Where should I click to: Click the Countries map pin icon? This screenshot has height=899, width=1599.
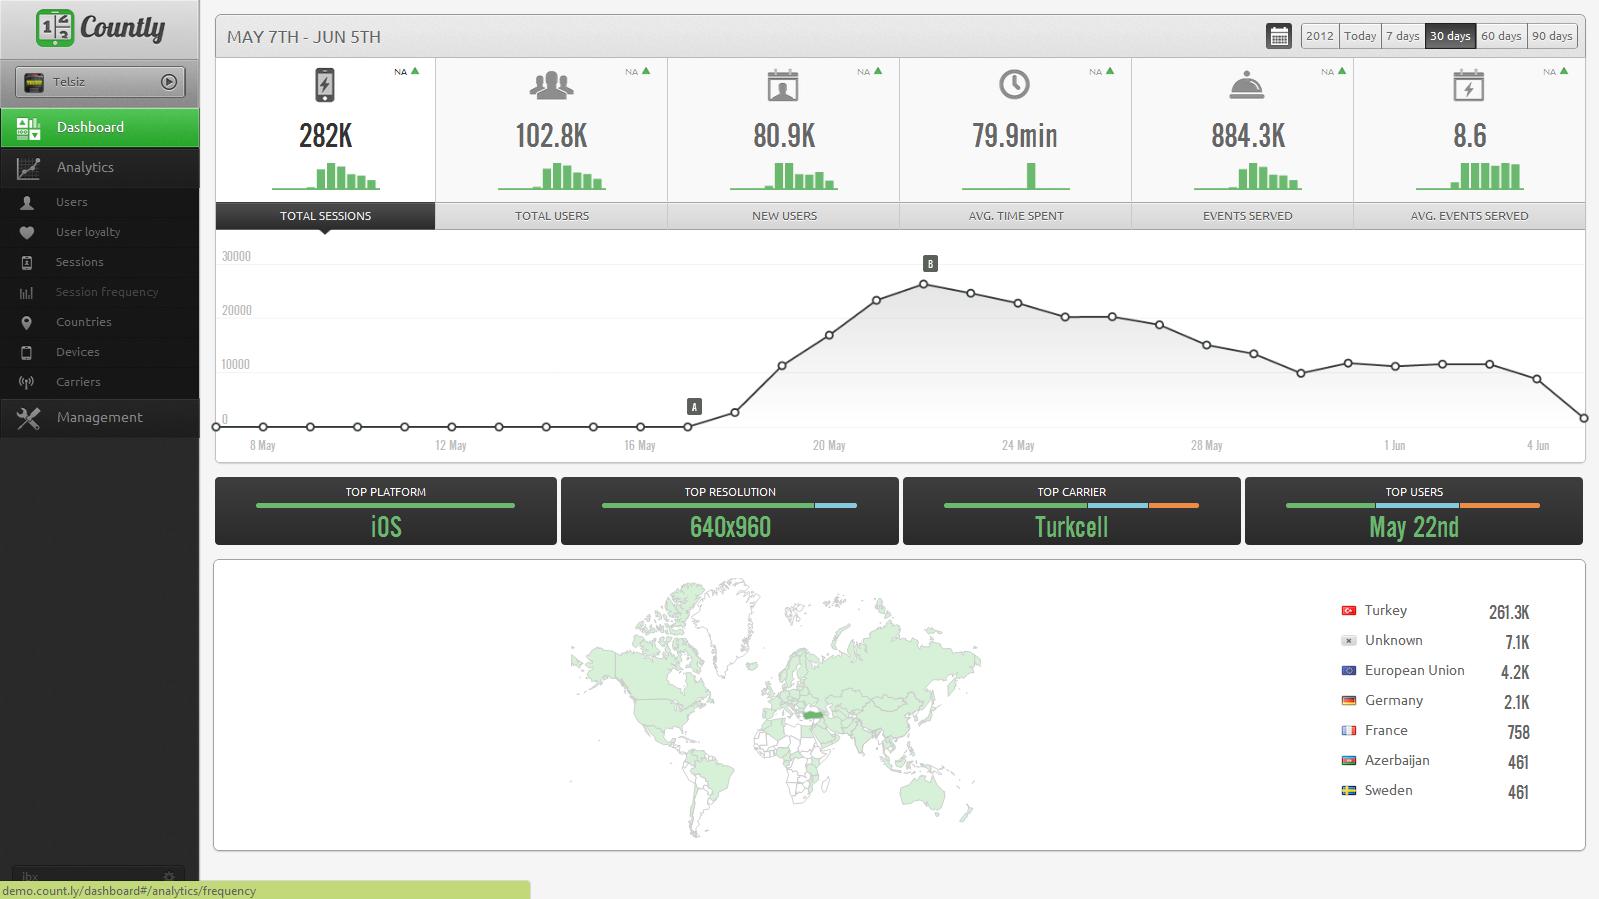click(x=27, y=322)
